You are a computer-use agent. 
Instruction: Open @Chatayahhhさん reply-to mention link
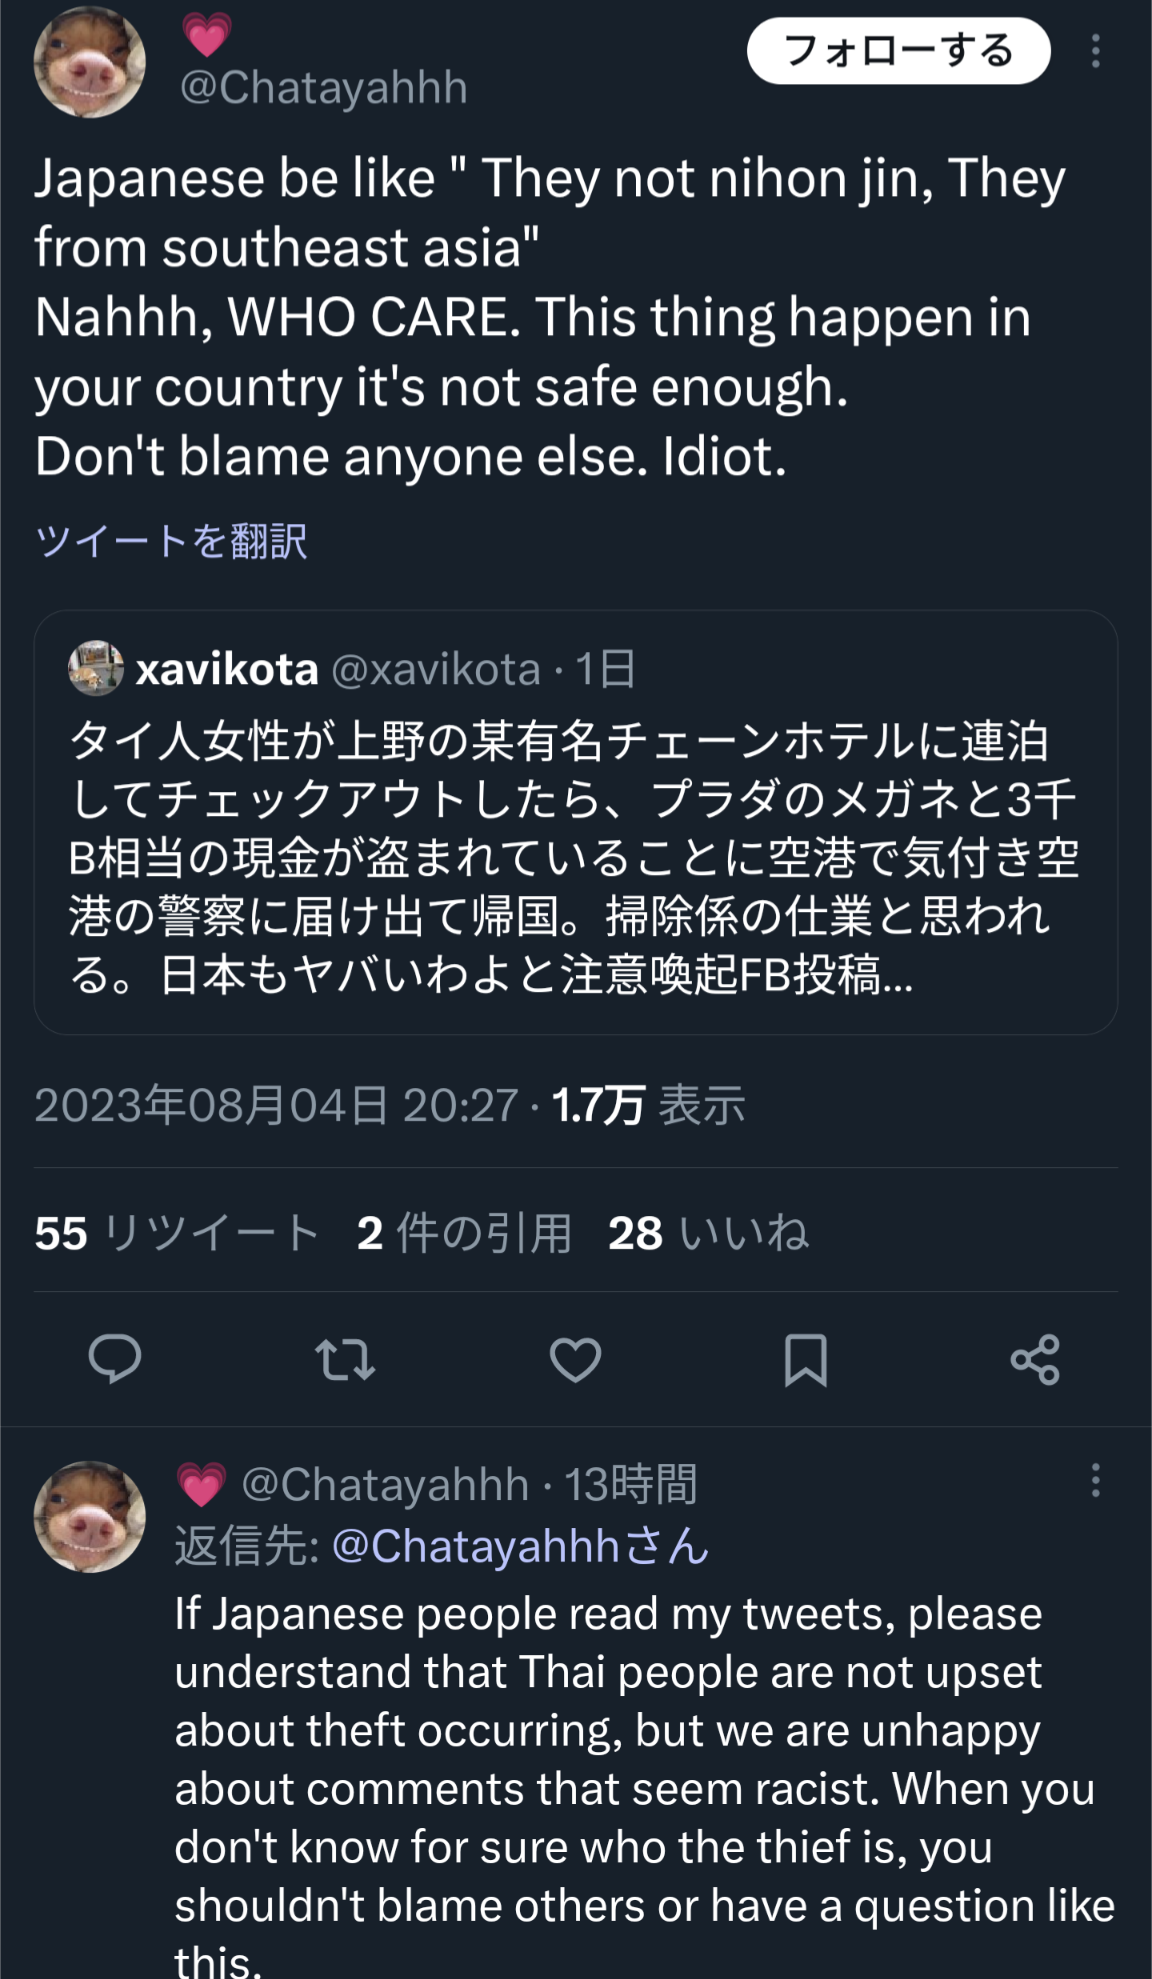[x=520, y=1546]
